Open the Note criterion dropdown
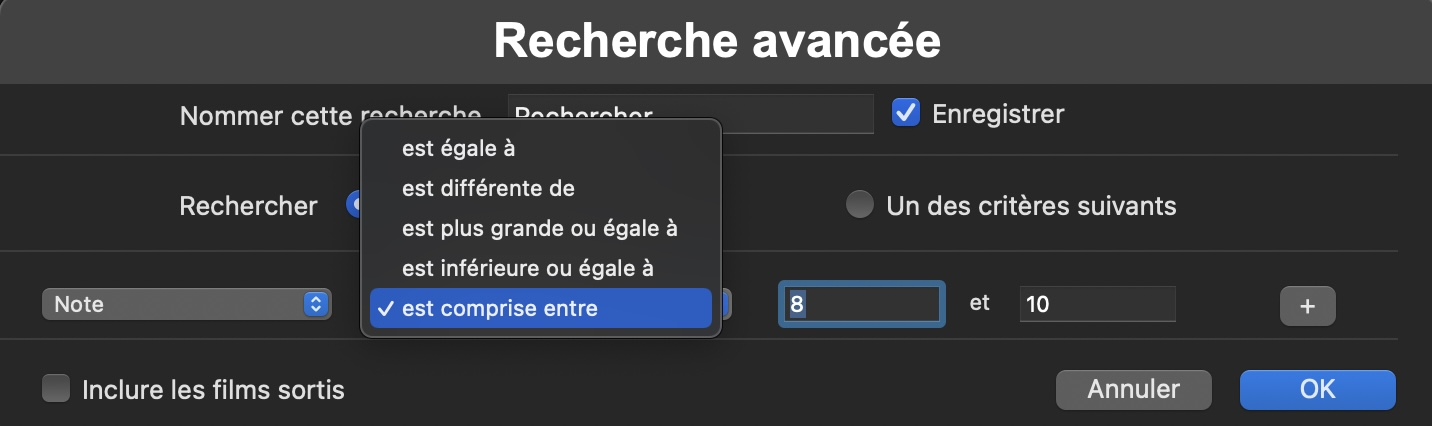The height and width of the screenshot is (426, 1432). tap(186, 304)
